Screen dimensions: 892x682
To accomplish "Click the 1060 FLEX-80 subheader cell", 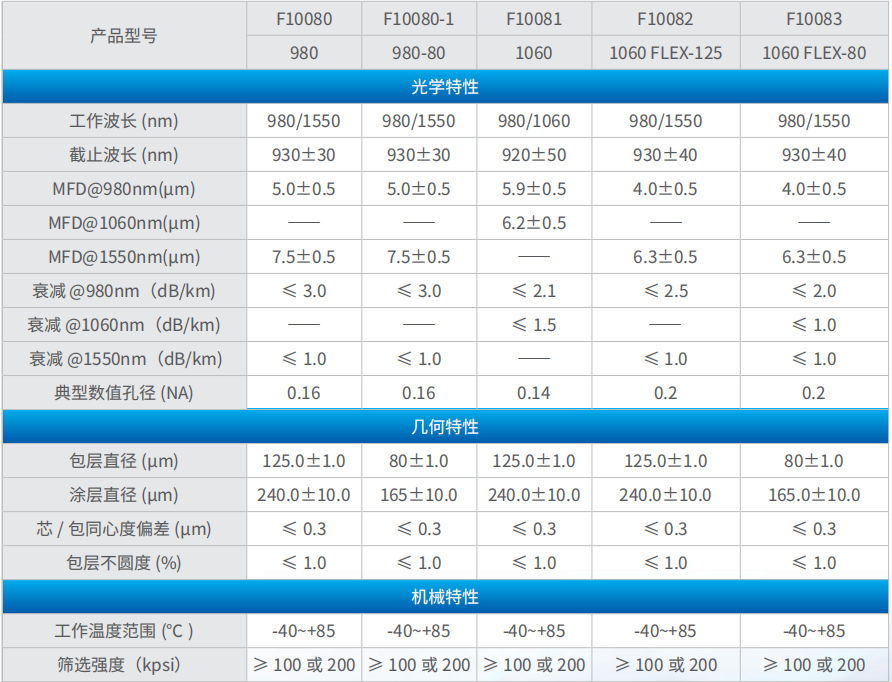I will click(x=813, y=52).
